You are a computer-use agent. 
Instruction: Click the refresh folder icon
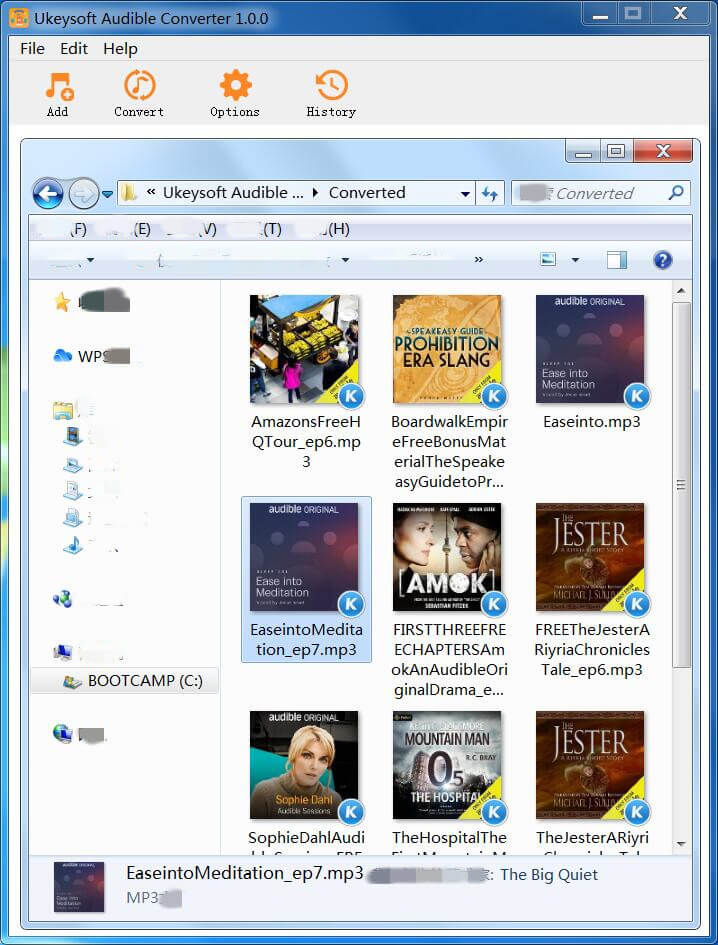click(490, 194)
